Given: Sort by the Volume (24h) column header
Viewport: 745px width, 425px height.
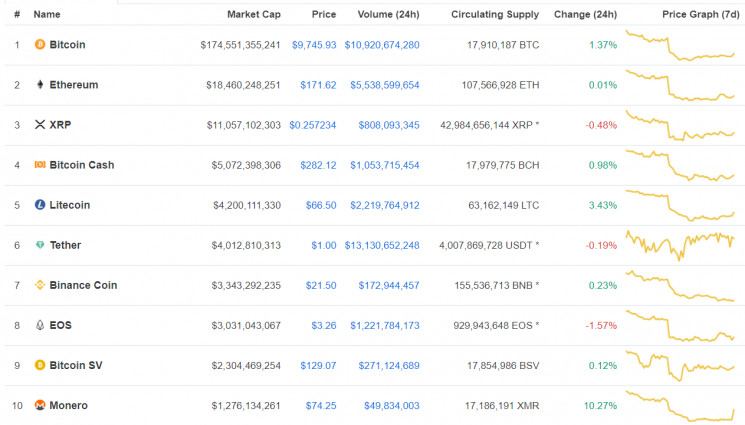Looking at the screenshot, I should pos(388,14).
